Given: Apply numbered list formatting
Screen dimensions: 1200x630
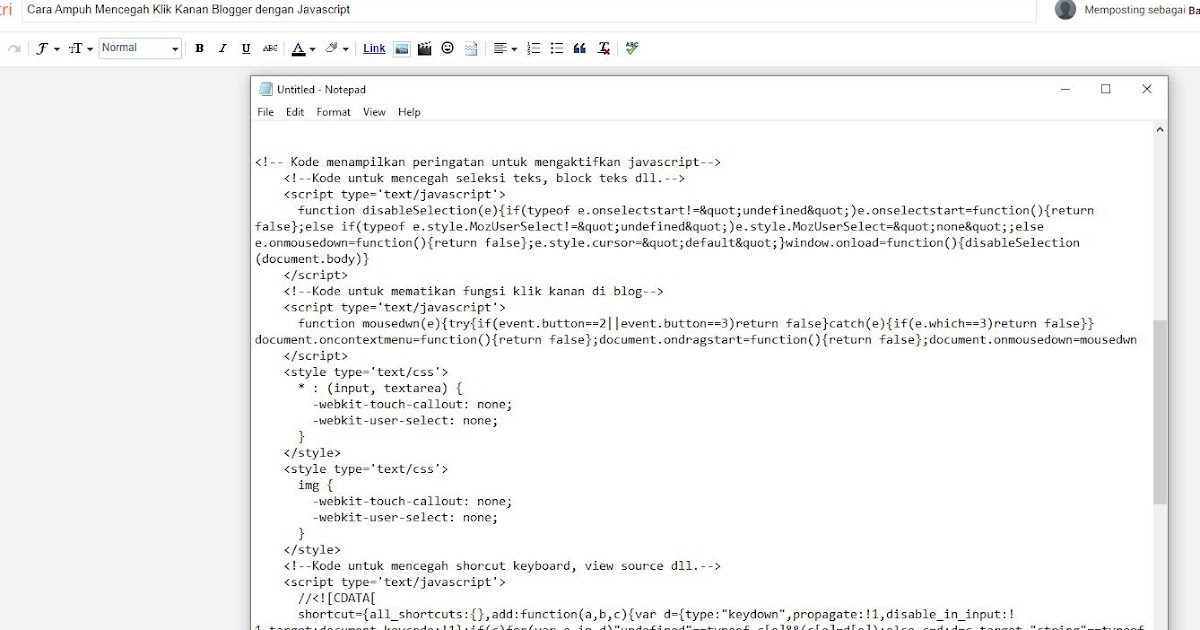Looking at the screenshot, I should point(534,48).
